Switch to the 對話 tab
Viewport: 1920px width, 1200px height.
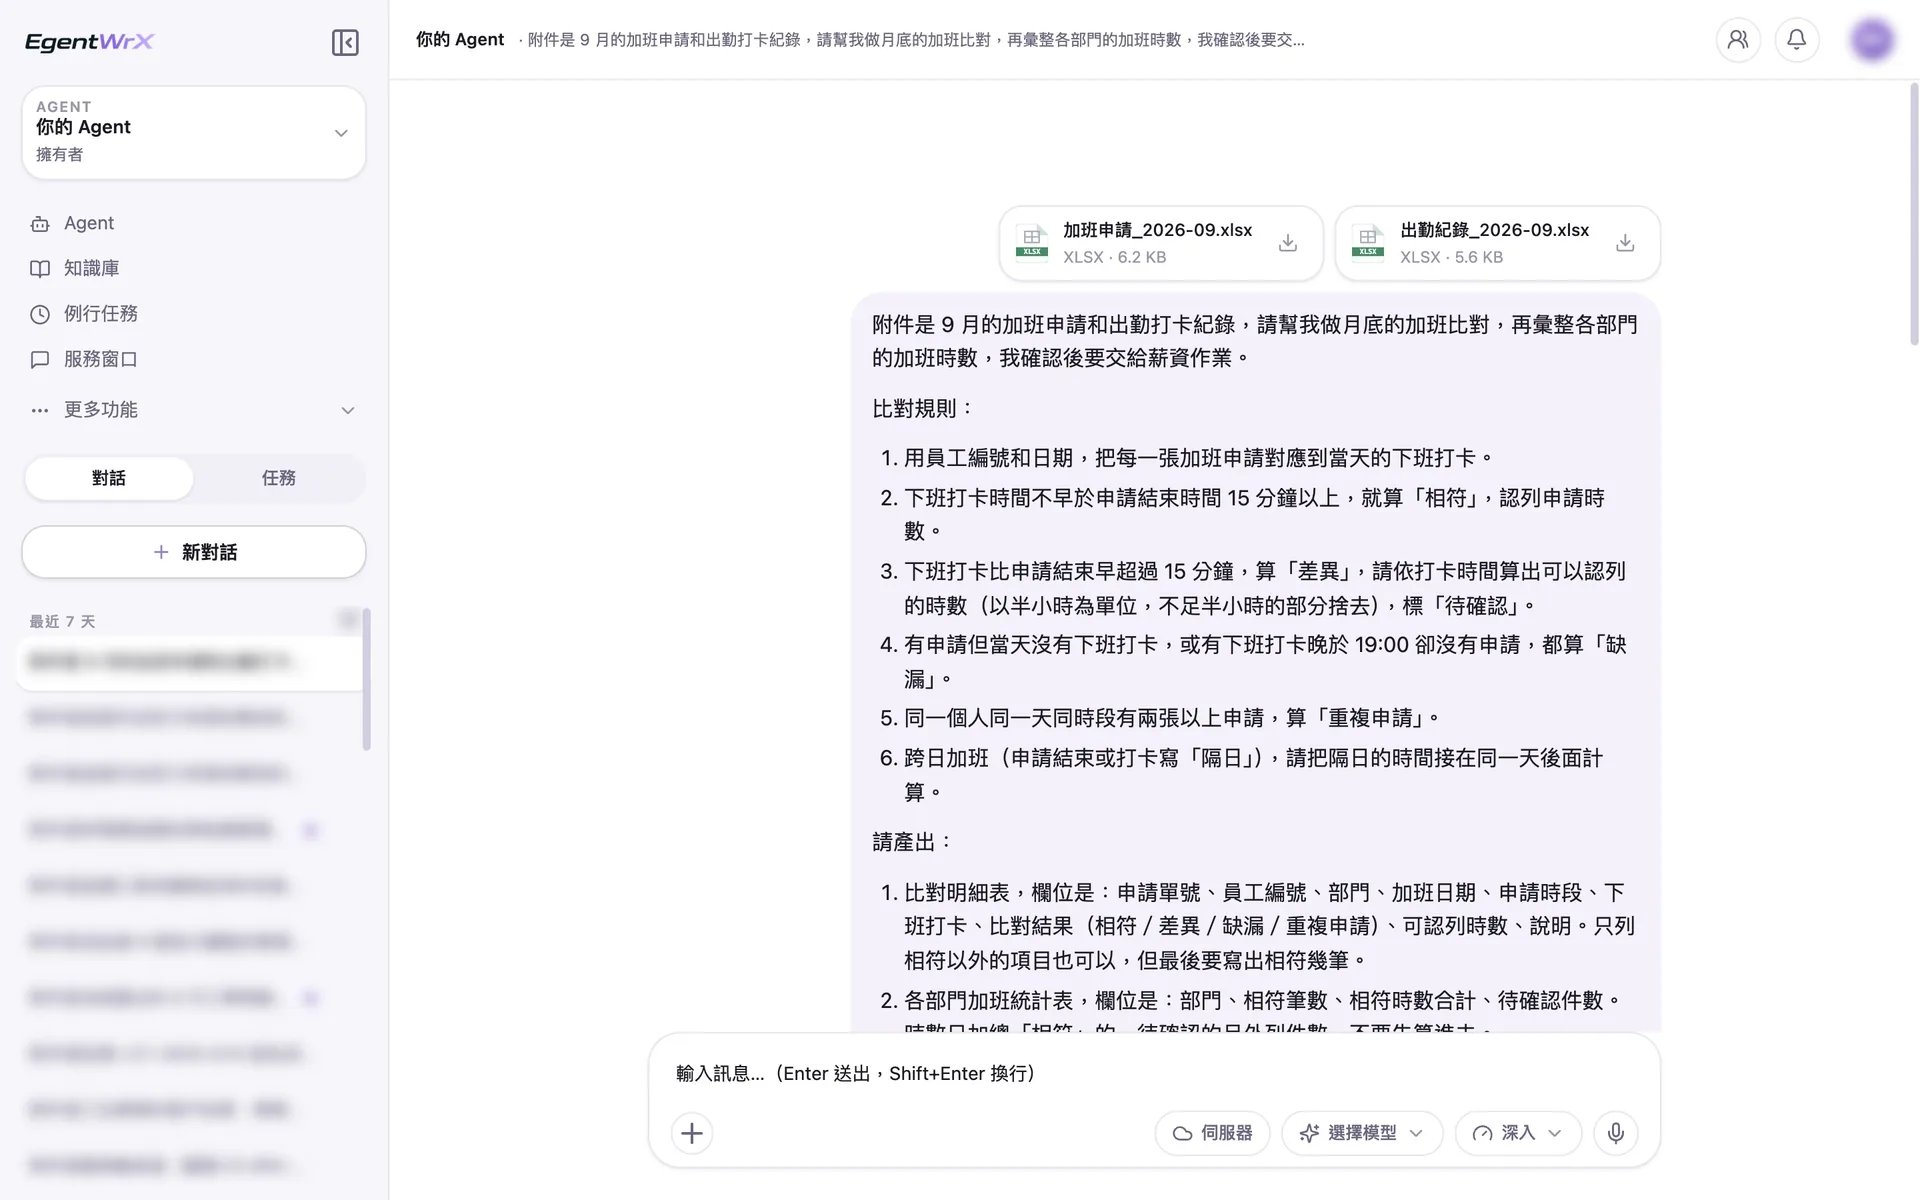click(109, 478)
